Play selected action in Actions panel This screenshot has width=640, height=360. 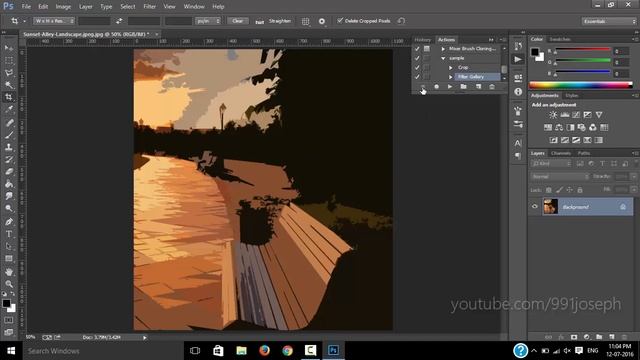pyautogui.click(x=450, y=87)
